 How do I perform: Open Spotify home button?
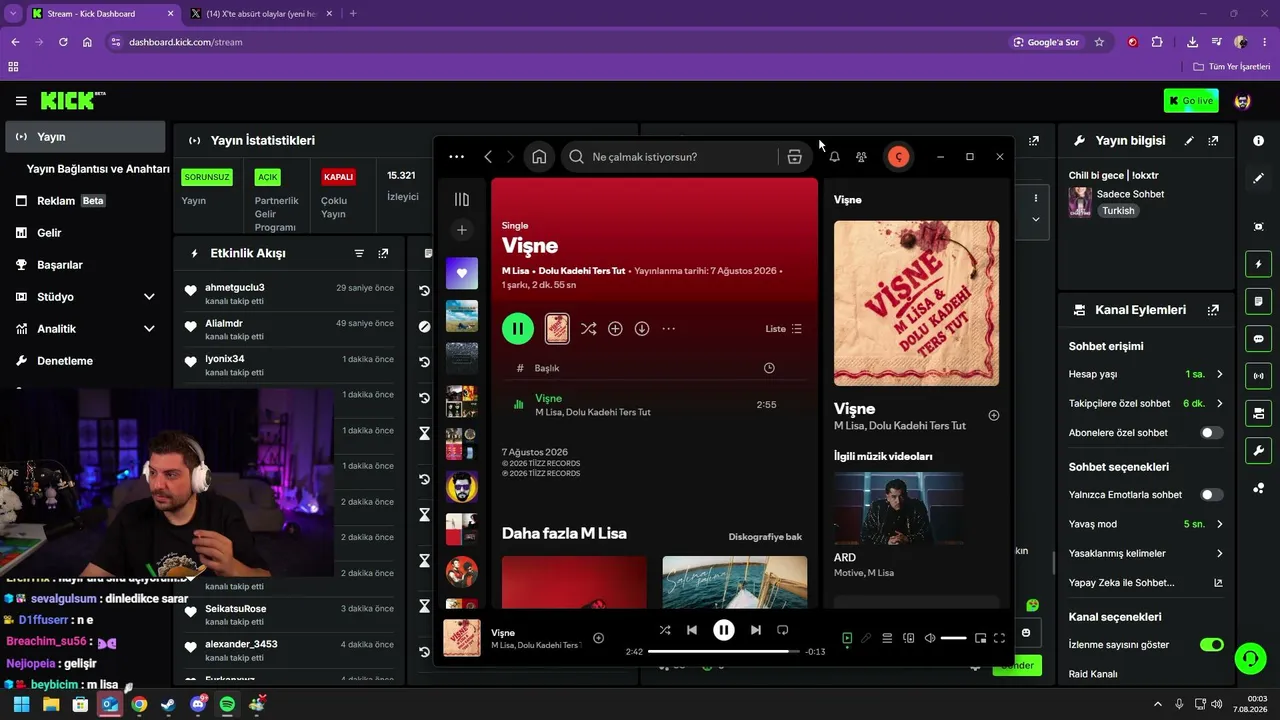(x=539, y=157)
